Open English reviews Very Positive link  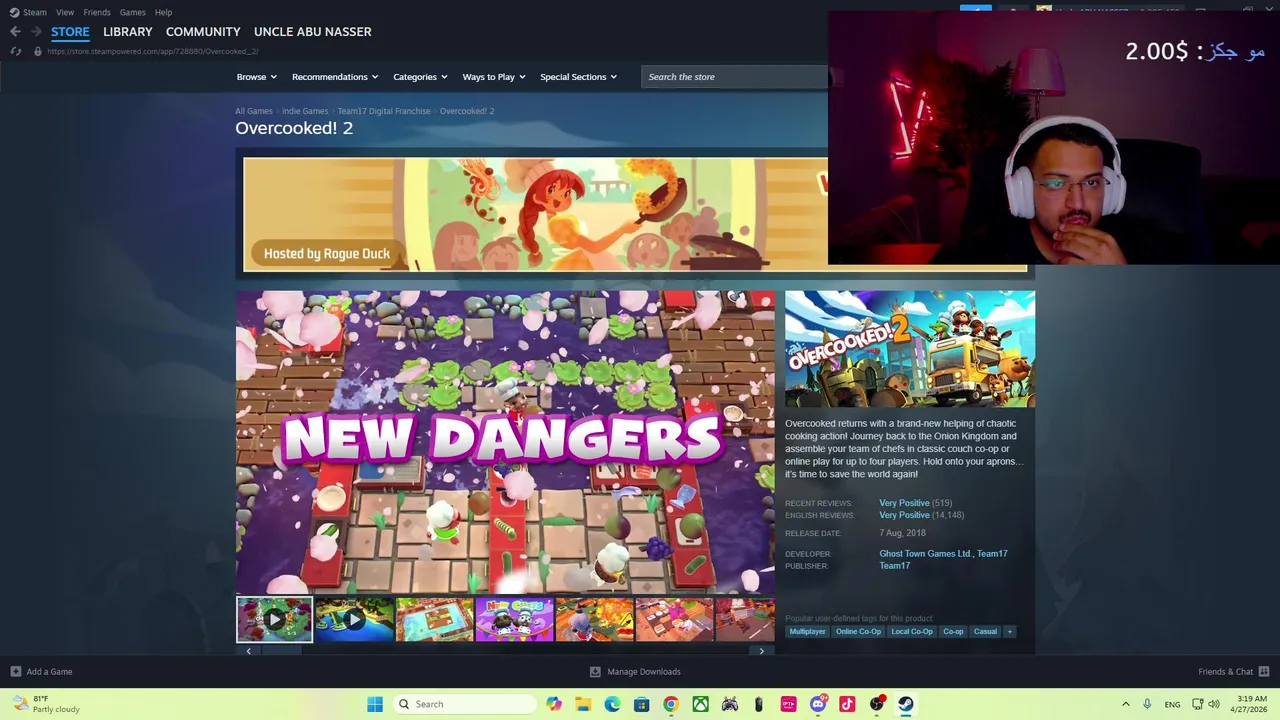(904, 515)
